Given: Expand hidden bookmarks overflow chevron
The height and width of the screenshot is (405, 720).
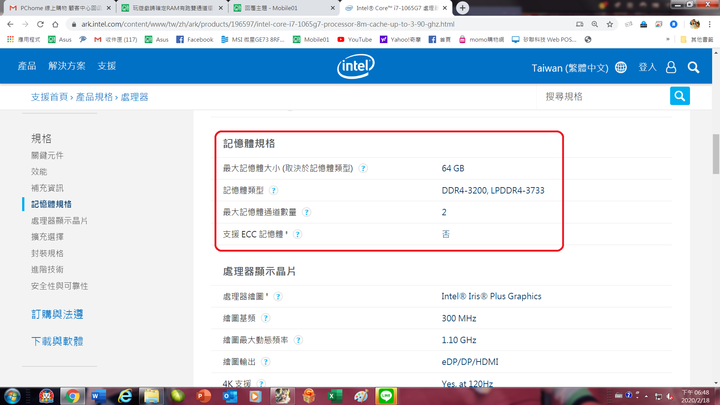Looking at the screenshot, I should 668,39.
